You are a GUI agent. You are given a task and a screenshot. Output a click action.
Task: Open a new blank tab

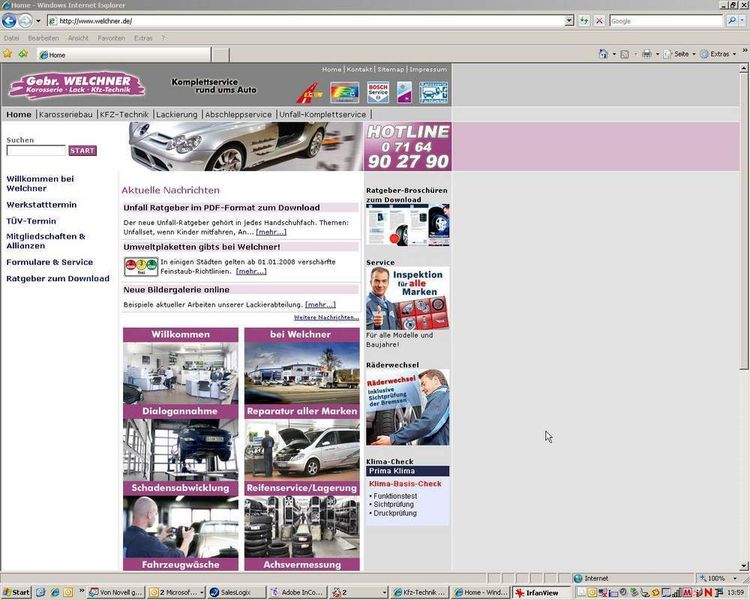(221, 55)
